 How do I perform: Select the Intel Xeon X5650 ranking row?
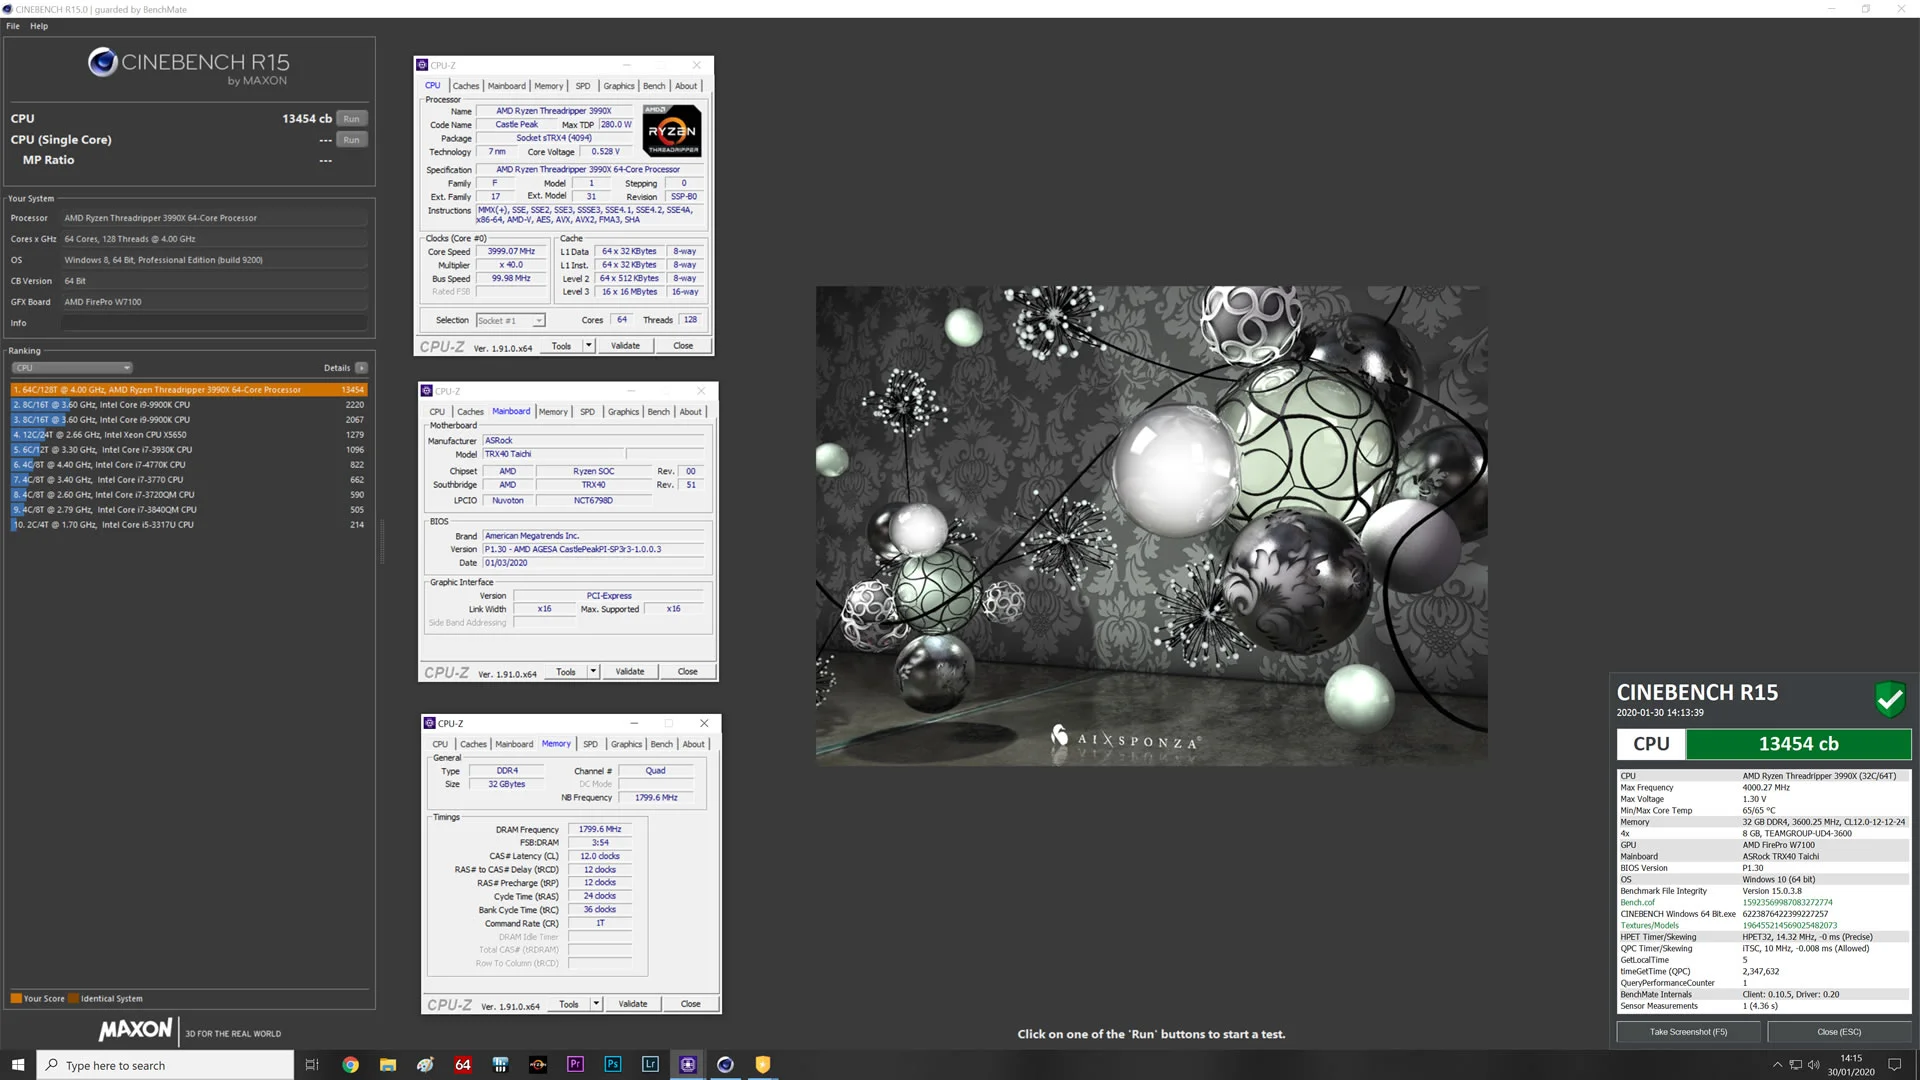[x=189, y=435]
